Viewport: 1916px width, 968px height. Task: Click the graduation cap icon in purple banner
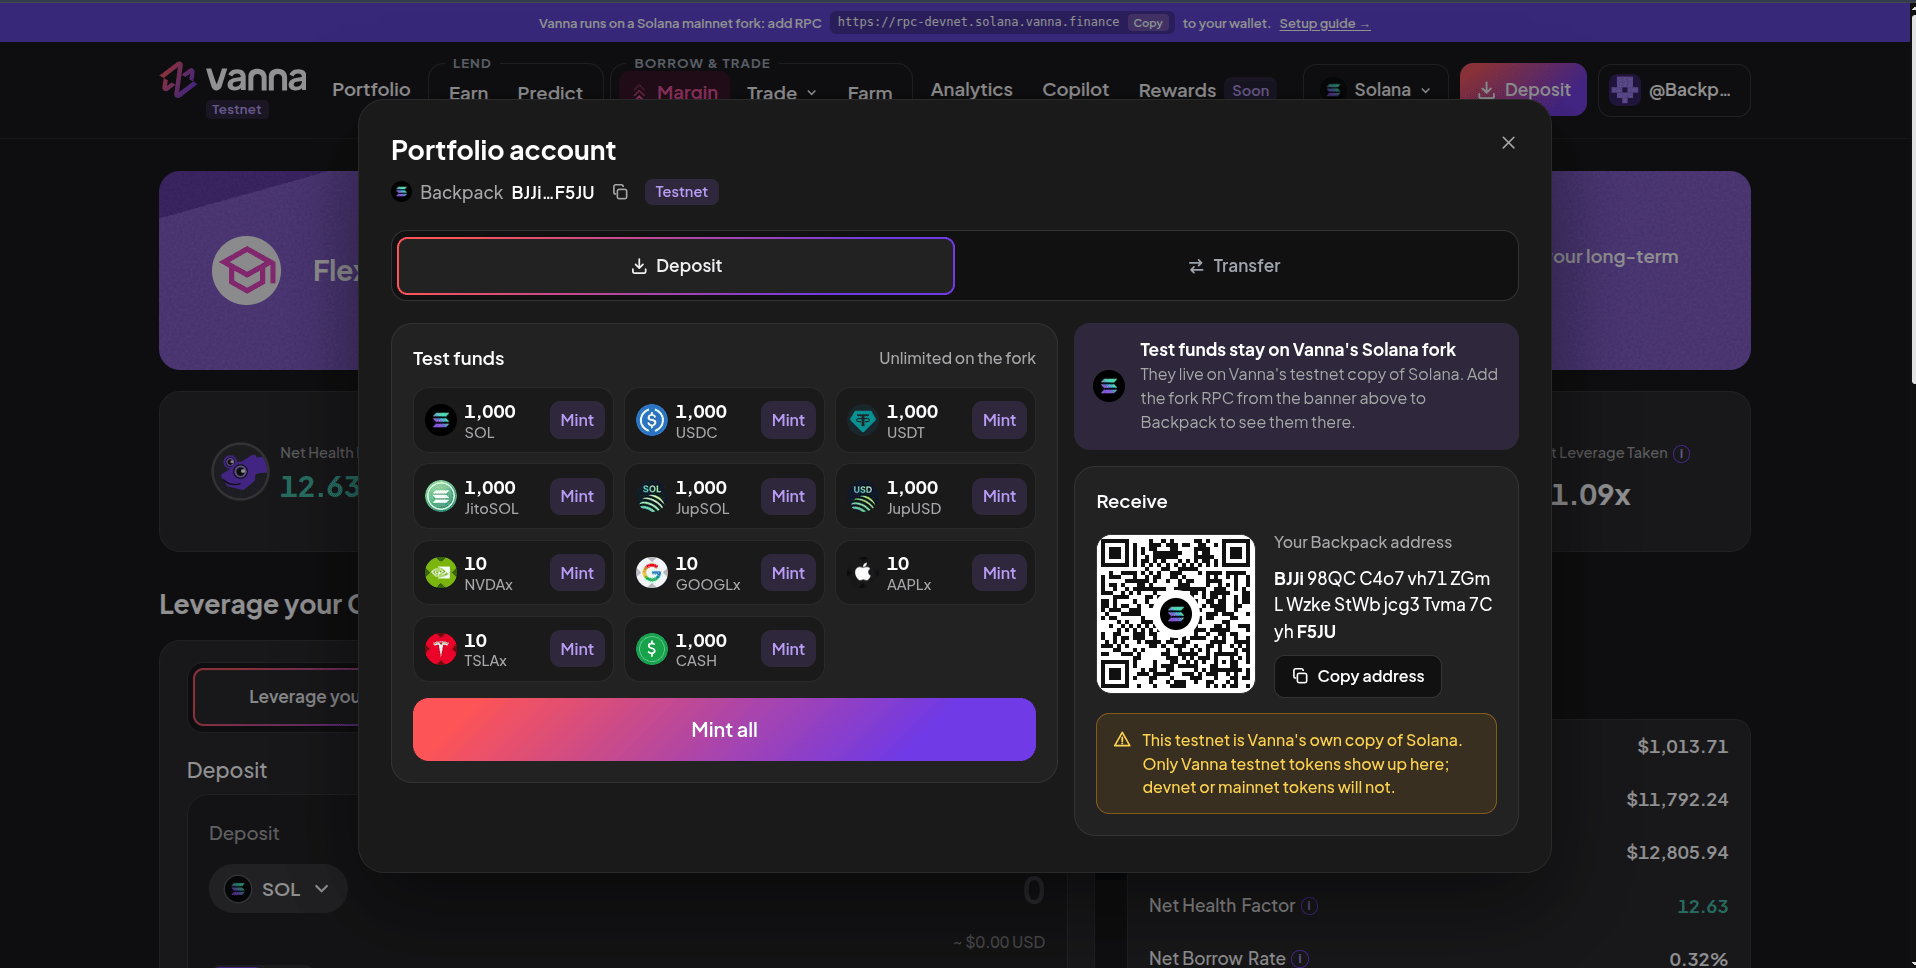(x=246, y=271)
